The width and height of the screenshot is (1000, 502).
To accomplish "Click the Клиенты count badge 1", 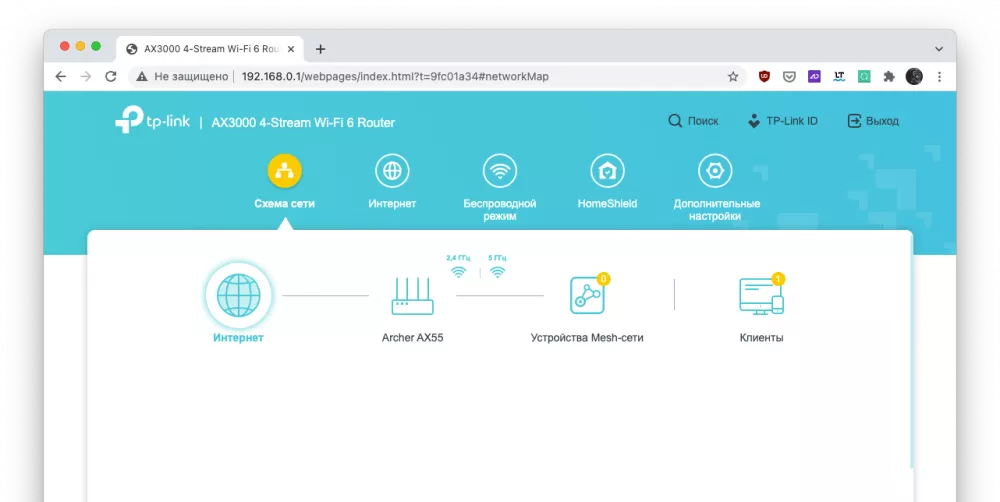I will (x=777, y=279).
